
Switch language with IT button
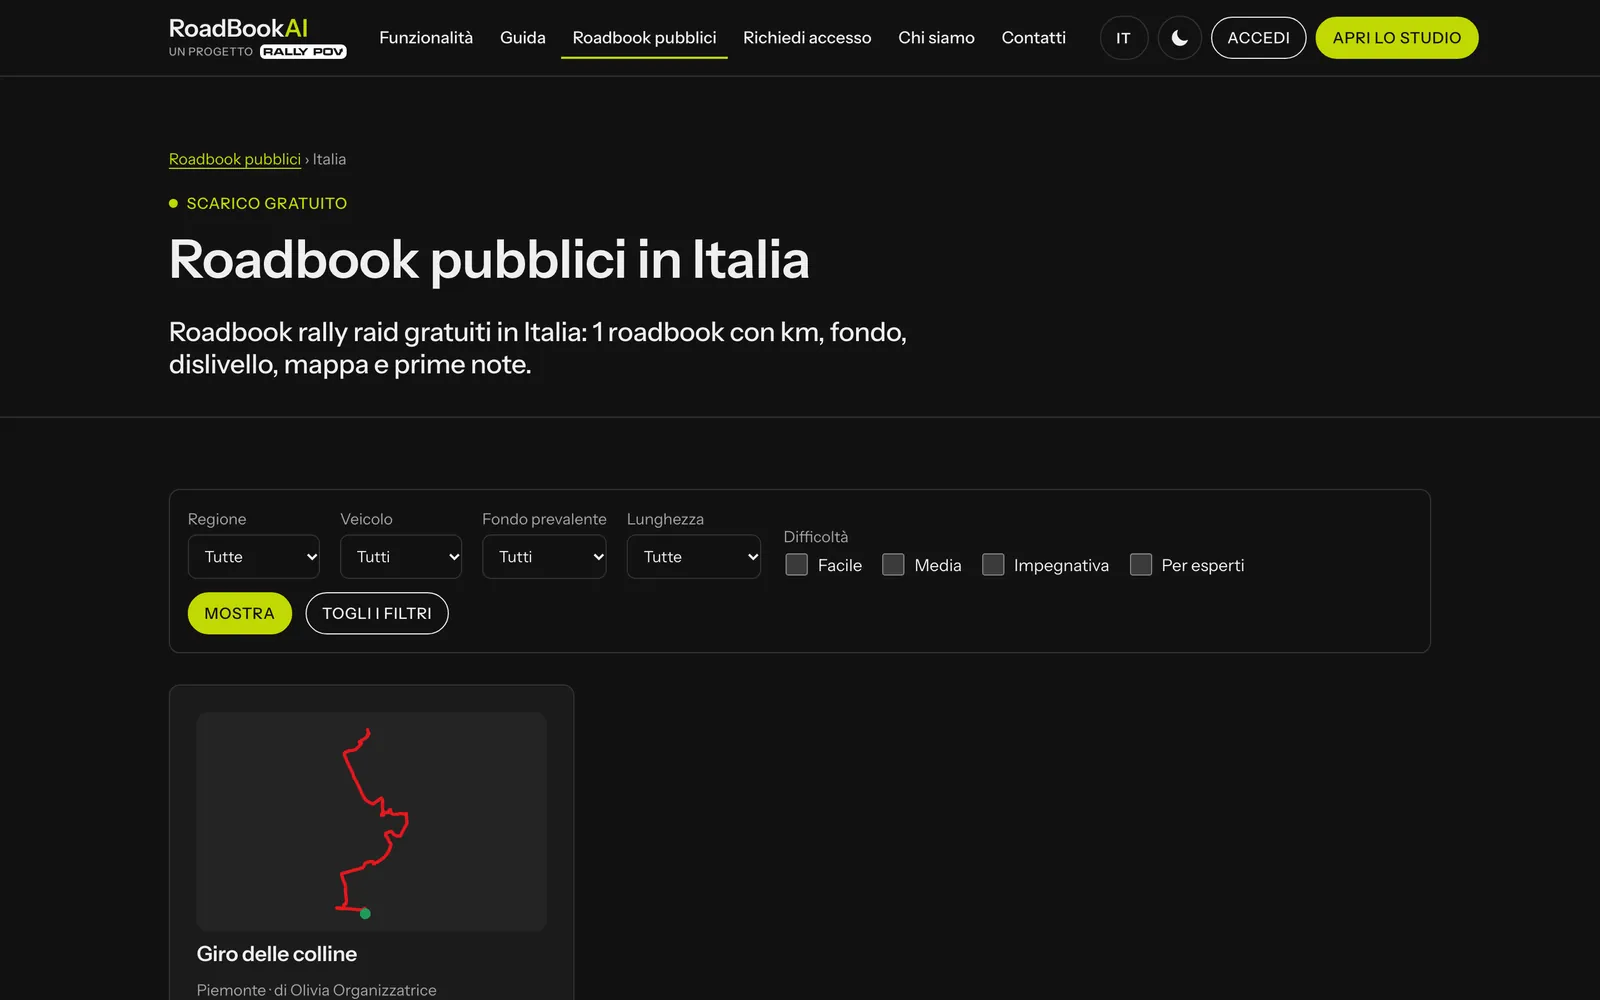[x=1123, y=38]
